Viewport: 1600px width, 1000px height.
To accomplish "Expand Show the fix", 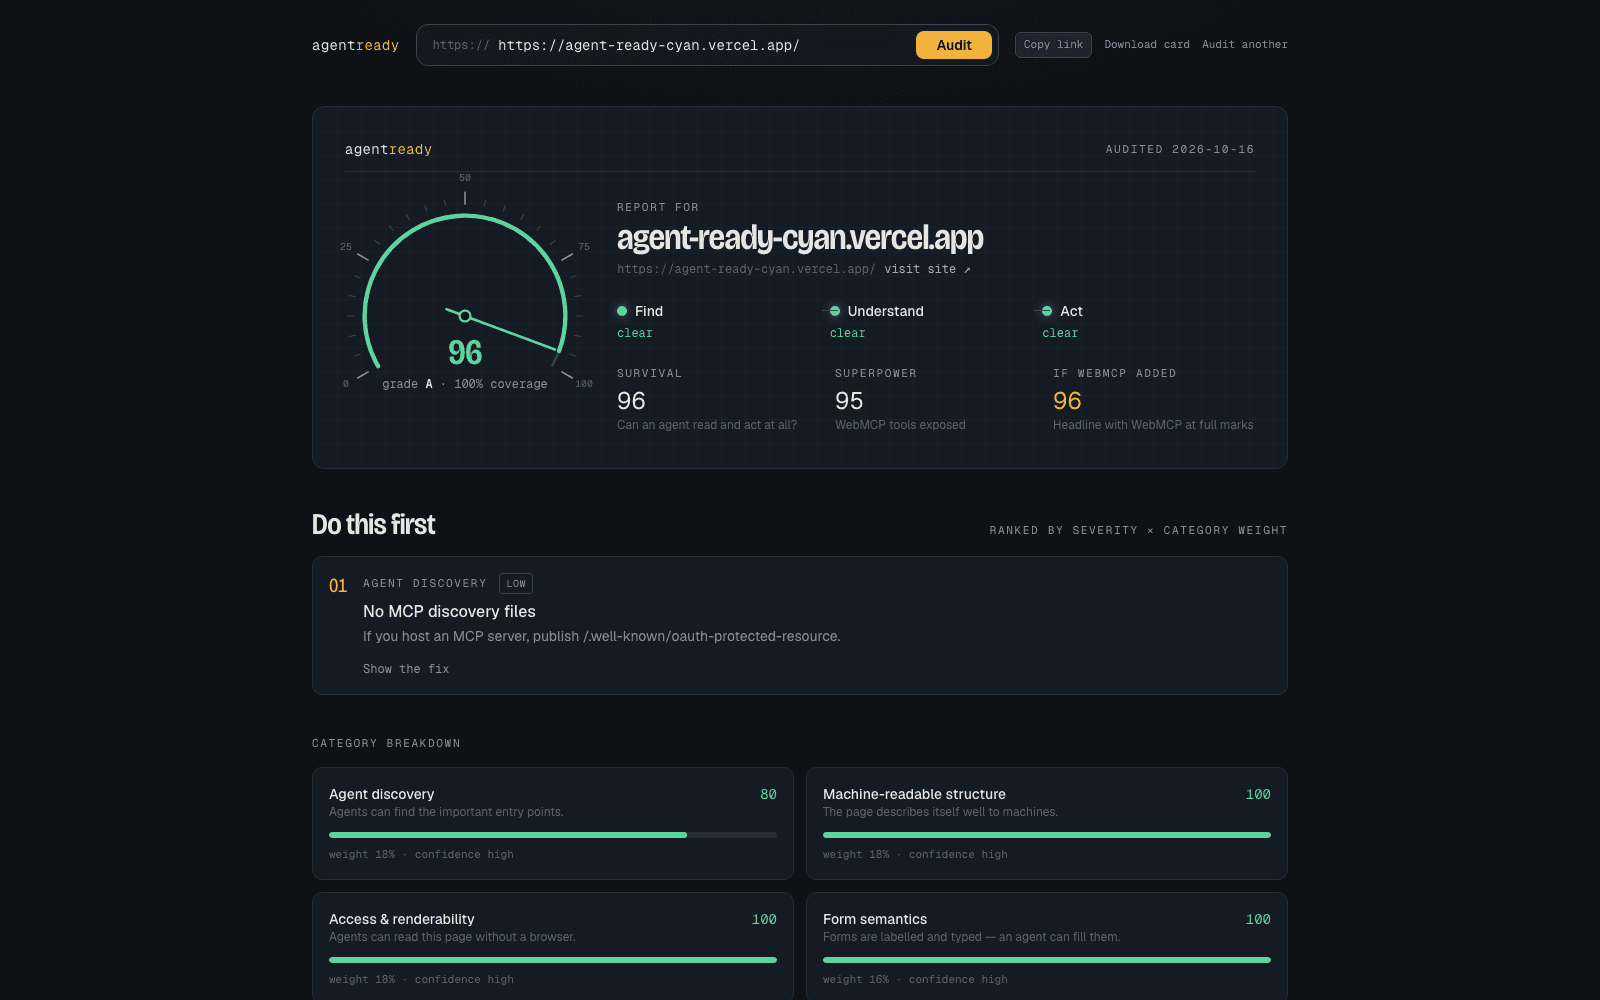I will [406, 669].
